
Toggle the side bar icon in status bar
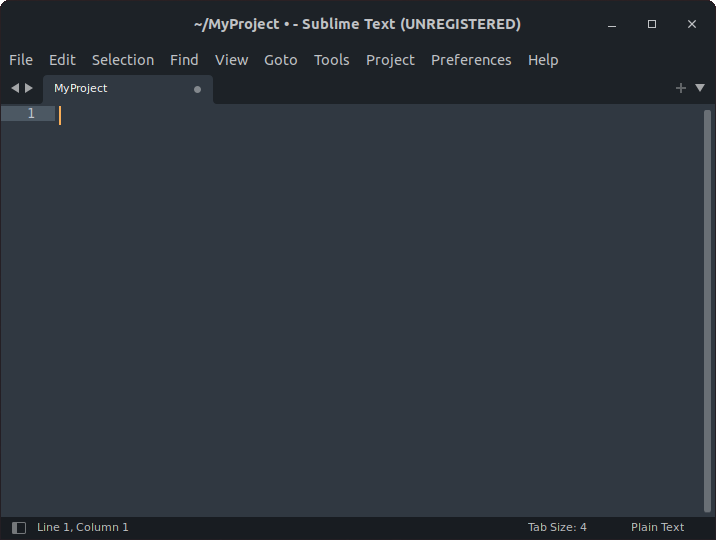tap(19, 528)
